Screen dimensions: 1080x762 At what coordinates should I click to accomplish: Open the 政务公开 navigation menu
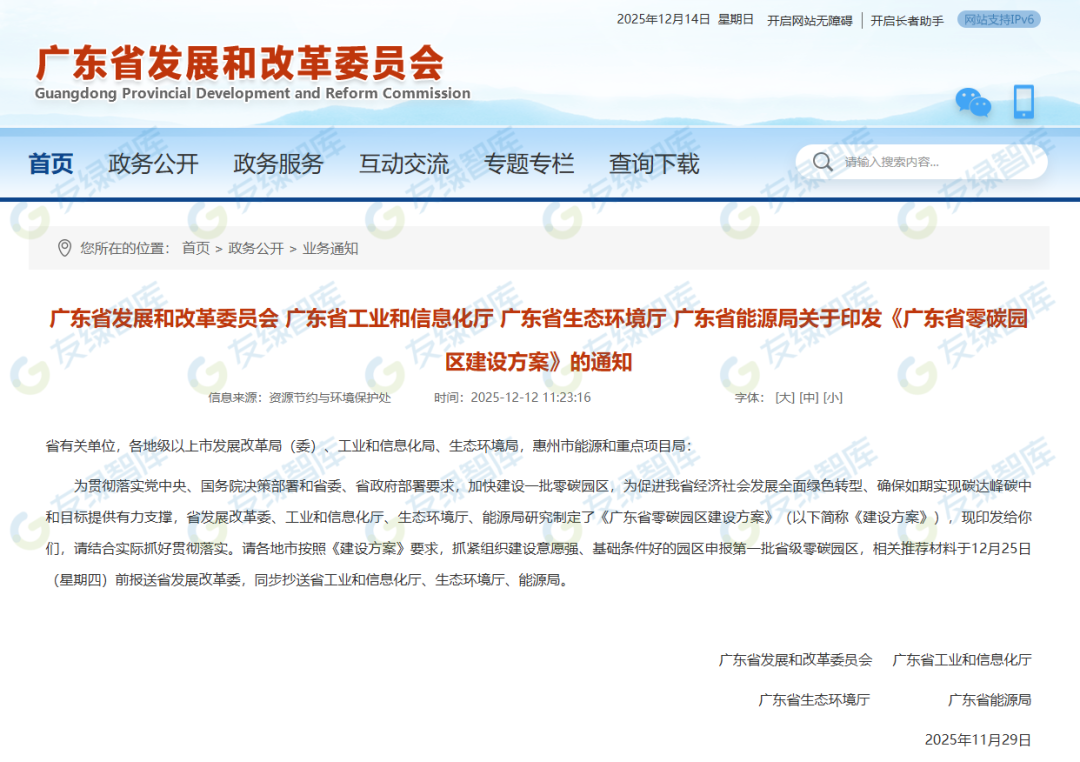(x=153, y=164)
